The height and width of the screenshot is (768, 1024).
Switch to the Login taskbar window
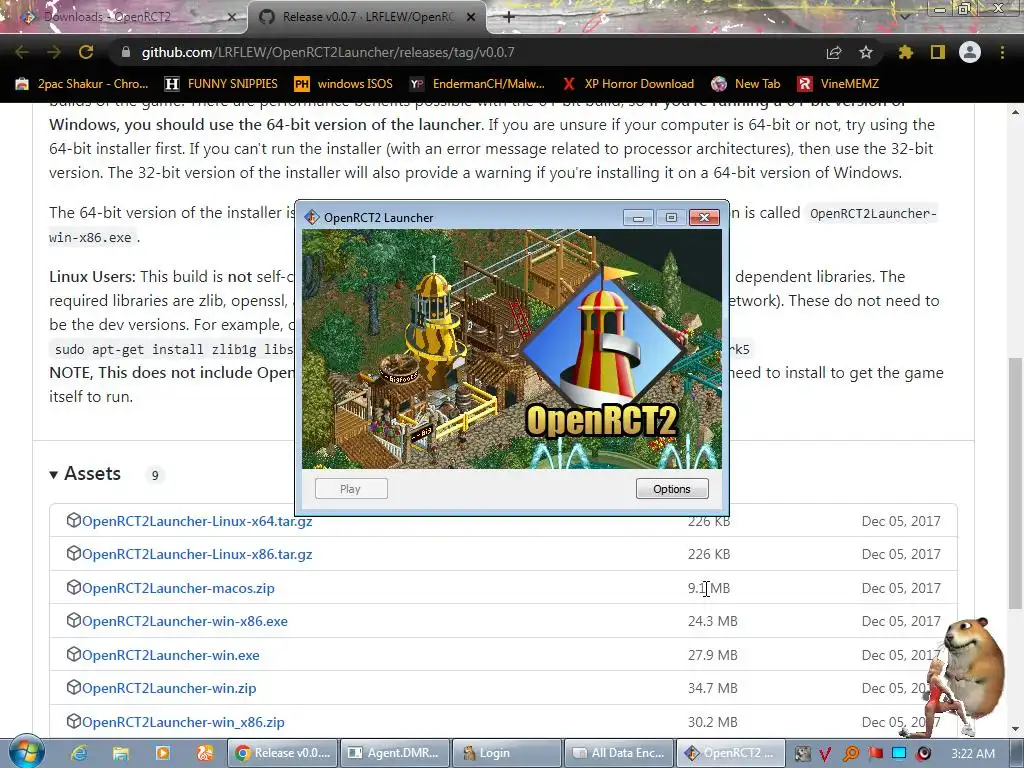[x=507, y=753]
